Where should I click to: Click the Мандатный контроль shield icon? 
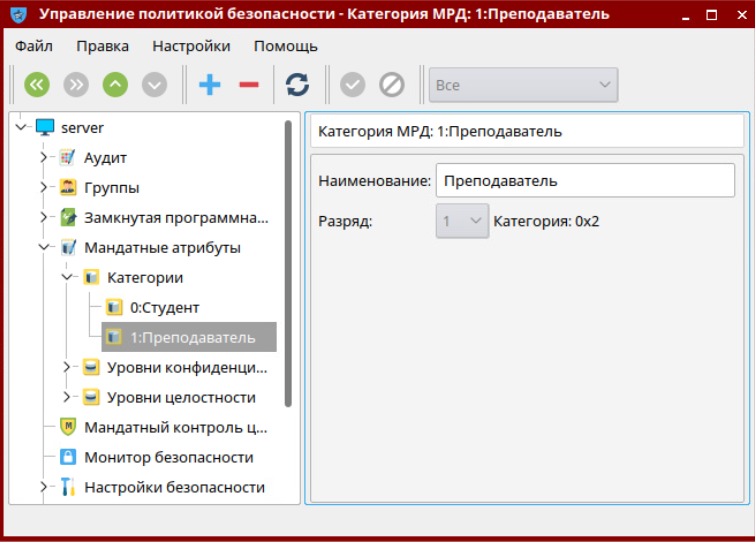(x=68, y=427)
